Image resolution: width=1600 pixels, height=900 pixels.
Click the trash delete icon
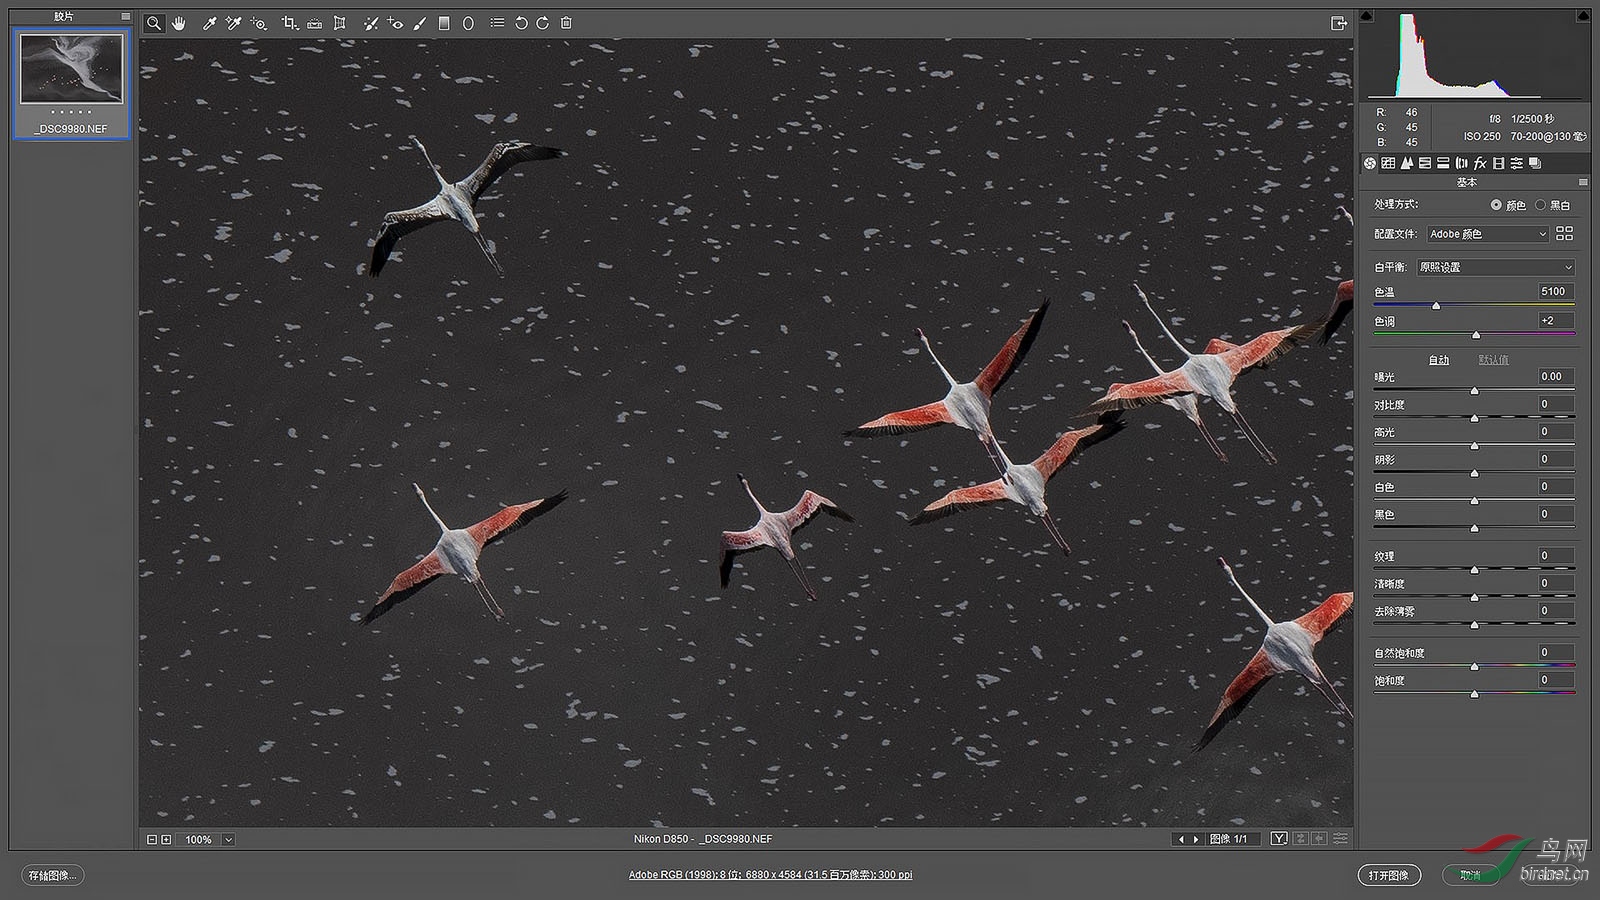566,23
